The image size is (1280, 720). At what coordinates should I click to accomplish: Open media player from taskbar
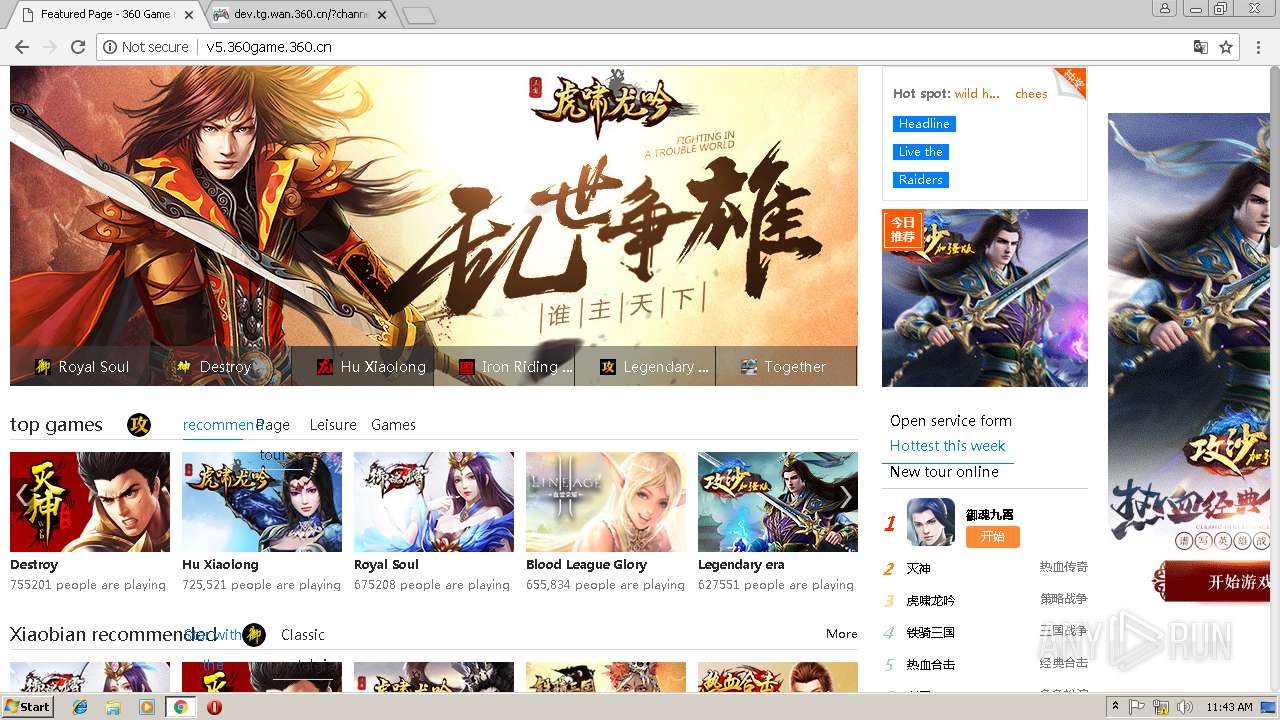(x=147, y=707)
